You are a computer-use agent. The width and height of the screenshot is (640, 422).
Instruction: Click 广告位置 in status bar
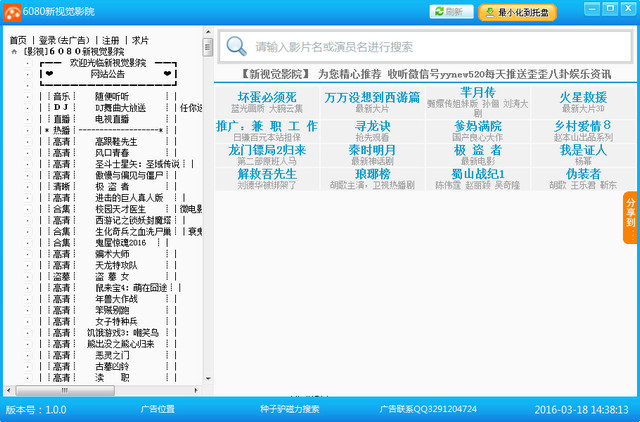tap(158, 409)
